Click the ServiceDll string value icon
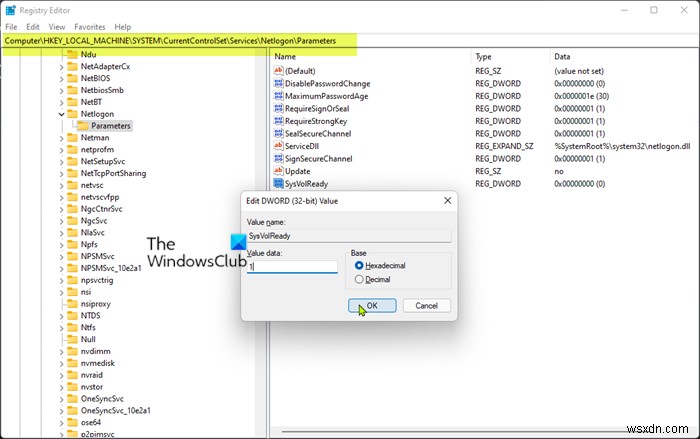Screen dimensions: 700x439 (278, 146)
